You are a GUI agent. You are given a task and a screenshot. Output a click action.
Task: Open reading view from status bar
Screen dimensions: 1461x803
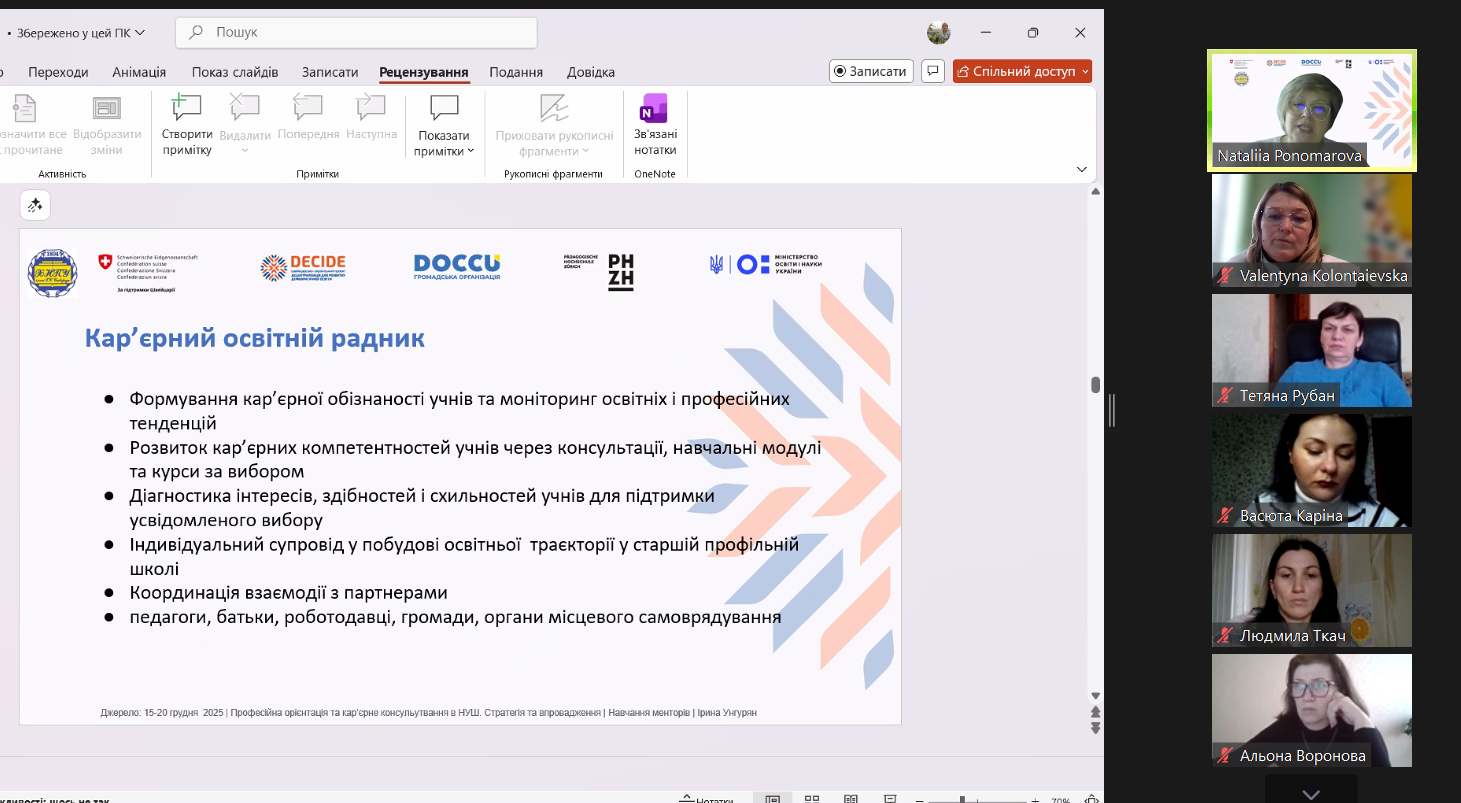[x=849, y=799]
